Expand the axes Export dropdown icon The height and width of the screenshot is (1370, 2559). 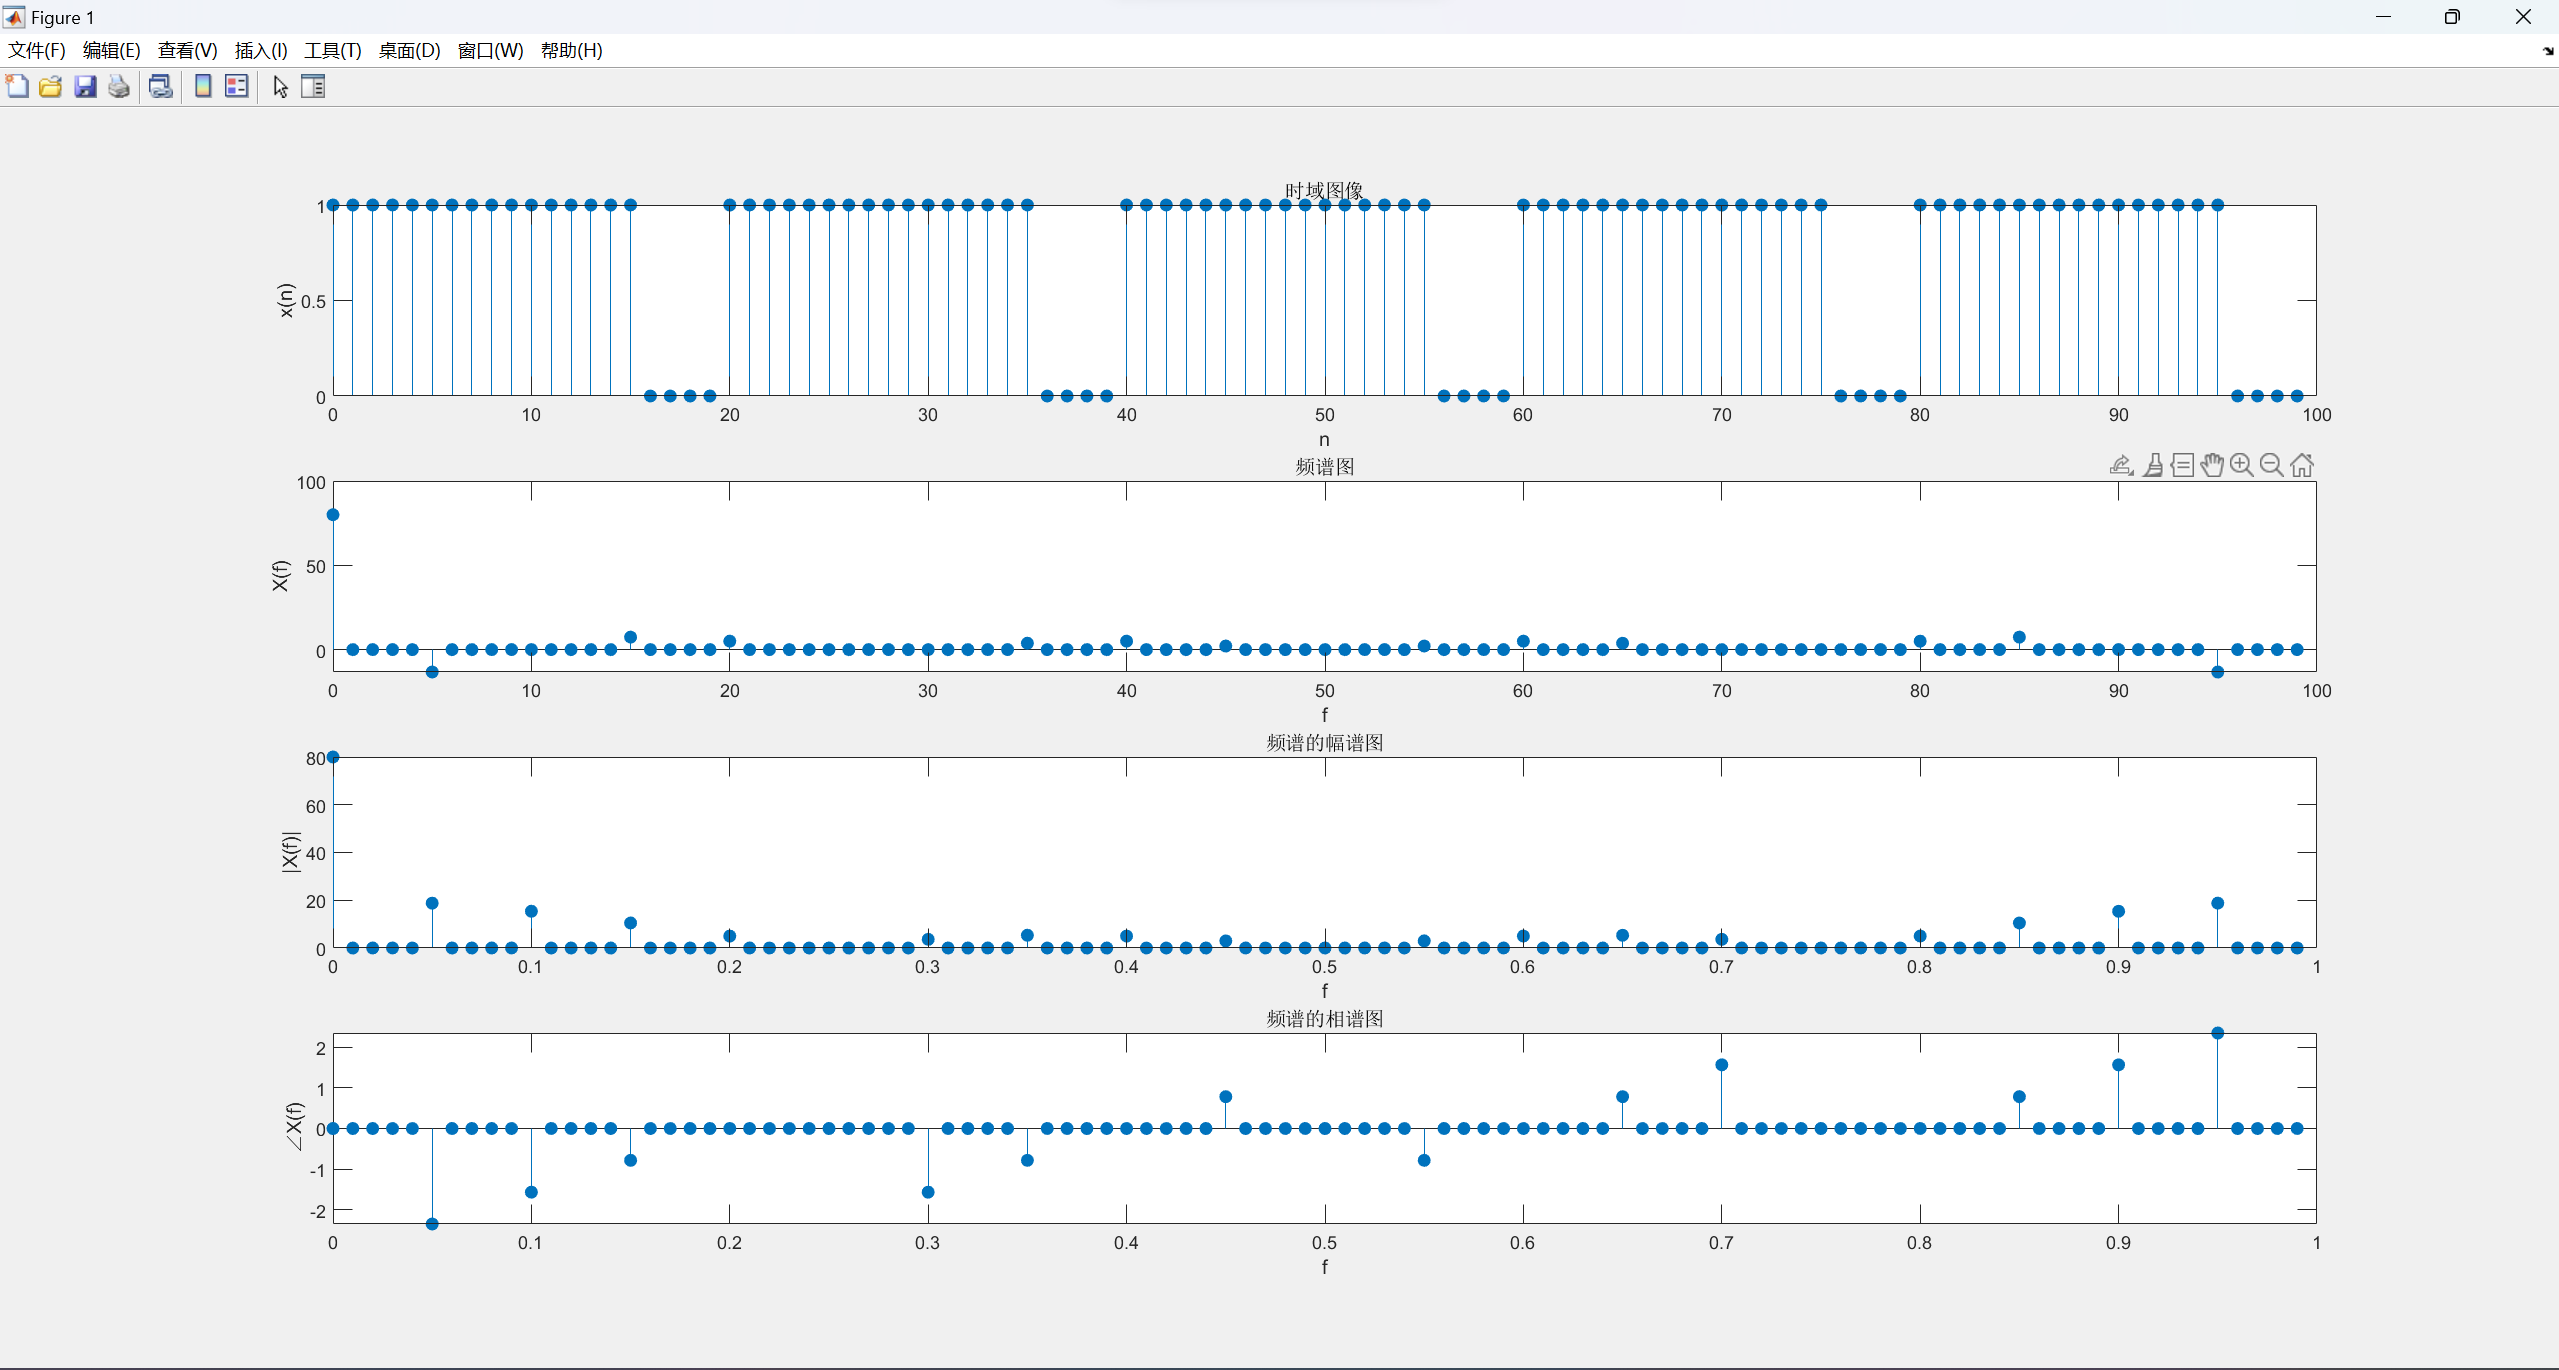tap(2121, 465)
